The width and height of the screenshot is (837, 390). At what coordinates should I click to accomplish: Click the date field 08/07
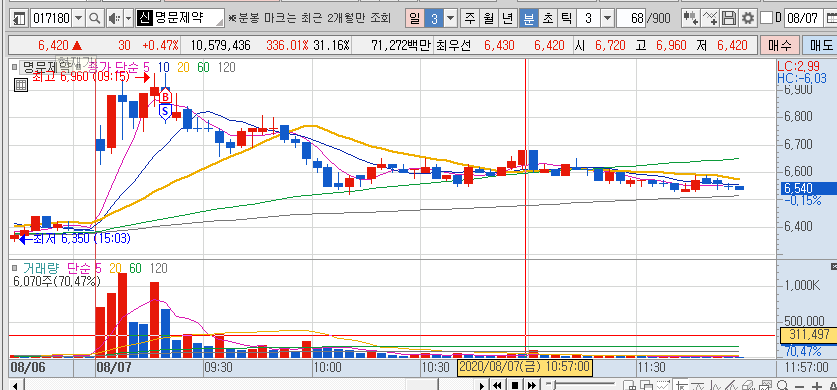pos(802,19)
